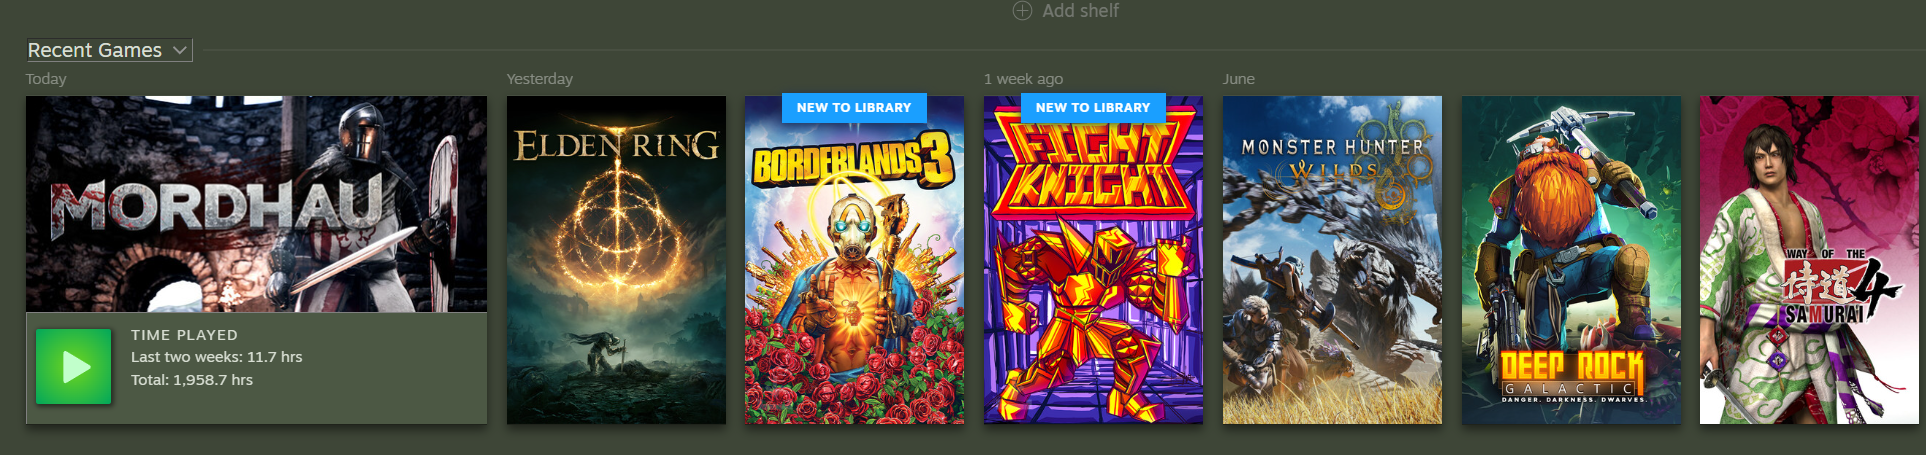This screenshot has height=455, width=1926.
Task: Click the Yesterday time group label
Action: point(540,79)
